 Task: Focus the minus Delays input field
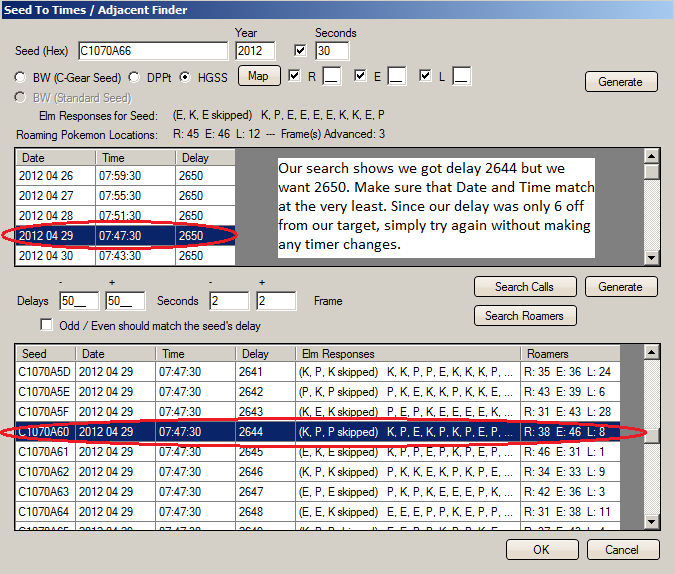[79, 301]
